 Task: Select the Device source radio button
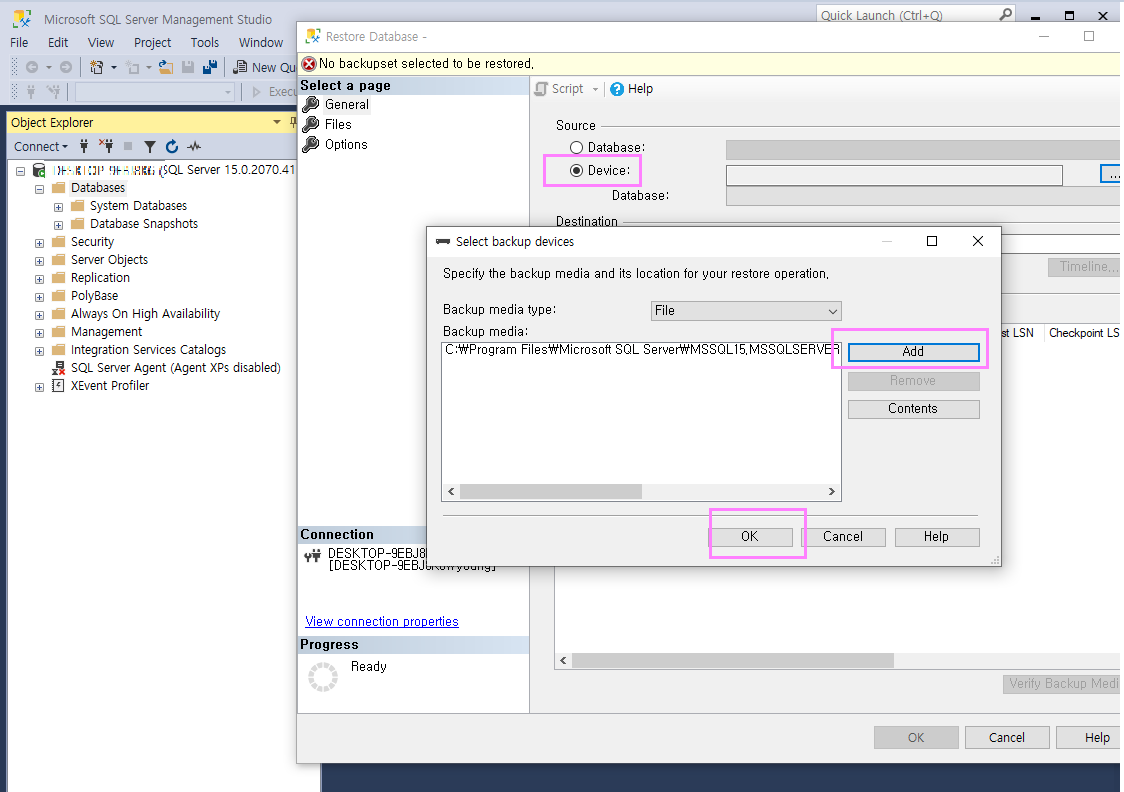click(576, 171)
